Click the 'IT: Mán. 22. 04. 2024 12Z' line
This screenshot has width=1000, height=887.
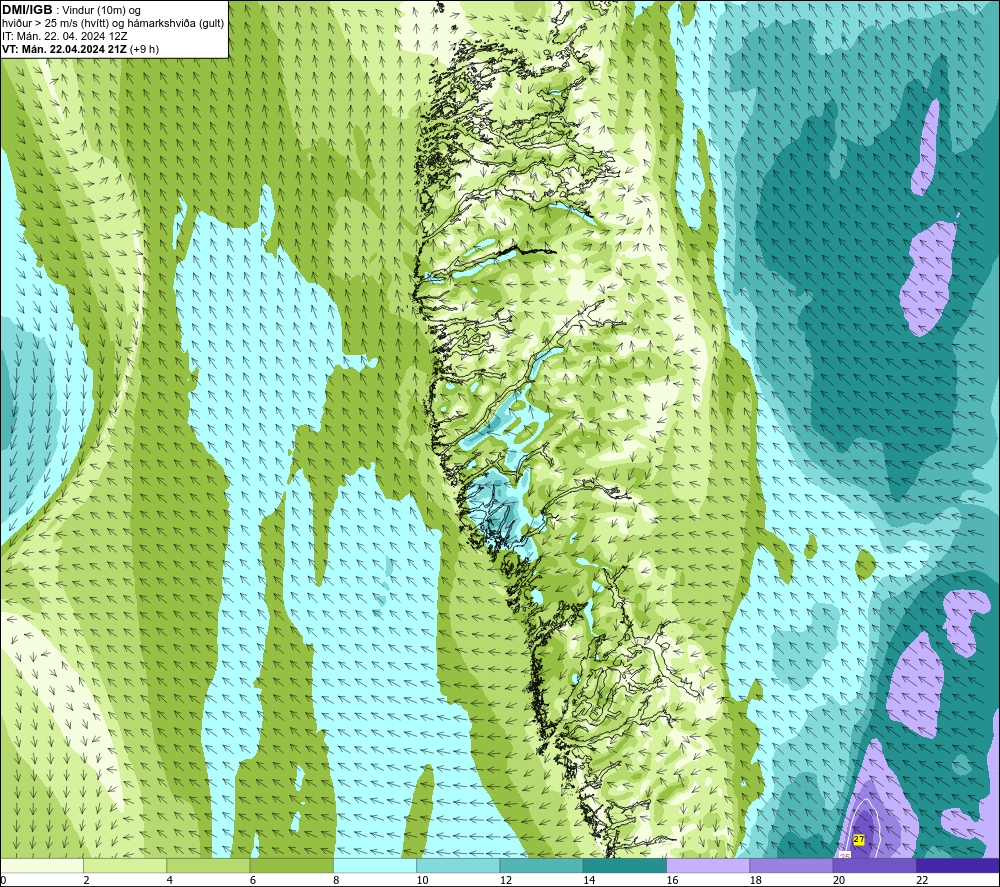click(65, 36)
